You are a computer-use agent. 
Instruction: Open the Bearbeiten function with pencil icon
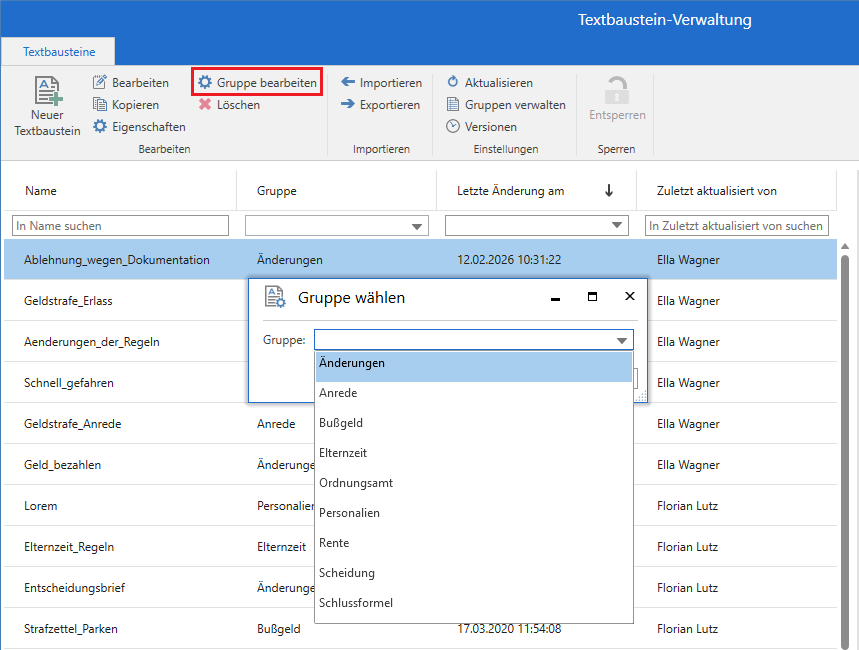pos(130,82)
